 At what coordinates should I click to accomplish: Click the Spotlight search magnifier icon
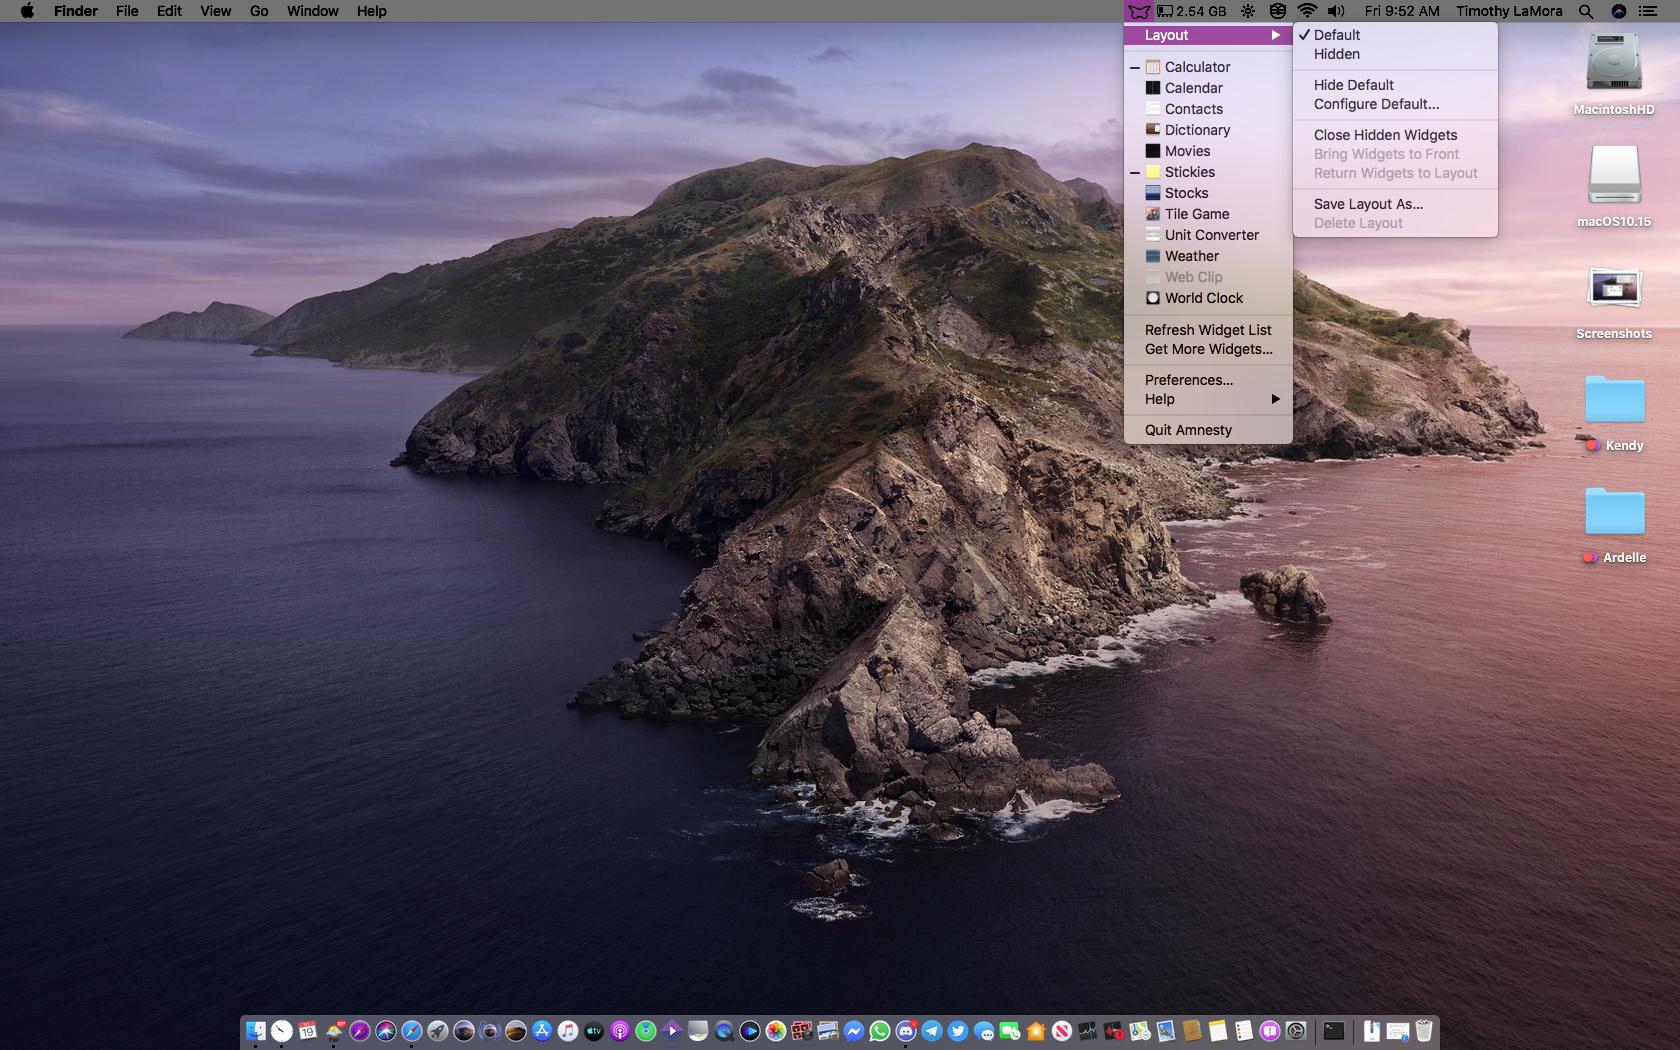1586,11
